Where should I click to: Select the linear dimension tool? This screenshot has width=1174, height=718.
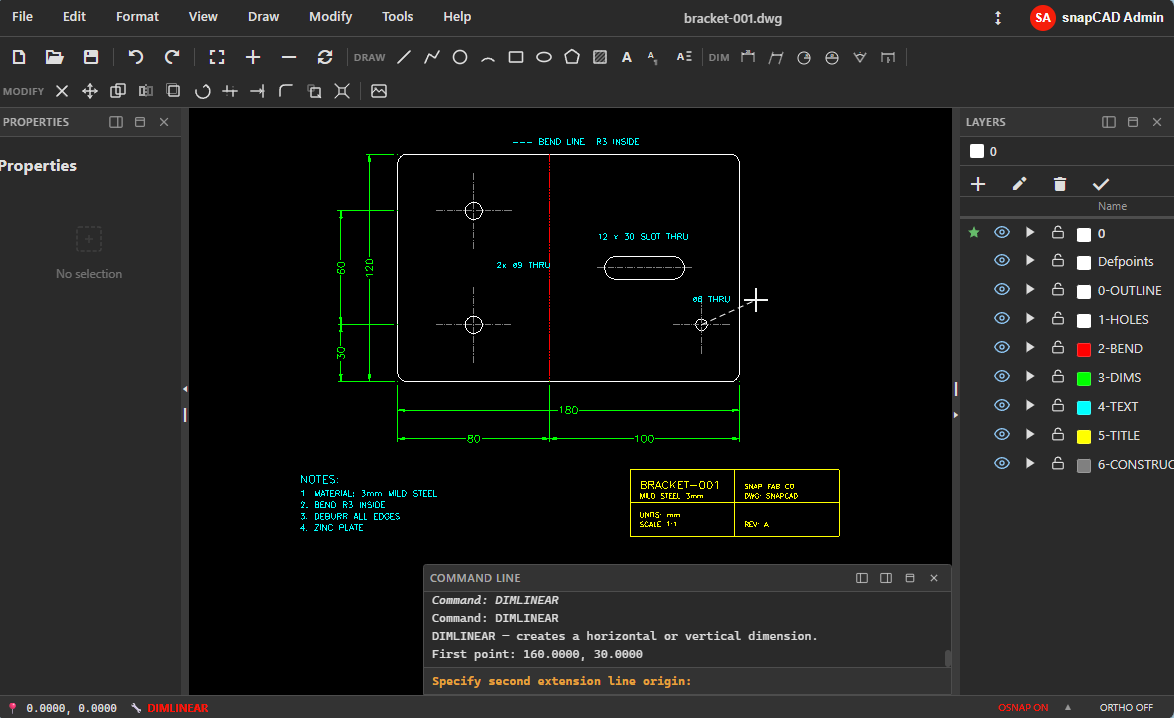click(x=748, y=57)
